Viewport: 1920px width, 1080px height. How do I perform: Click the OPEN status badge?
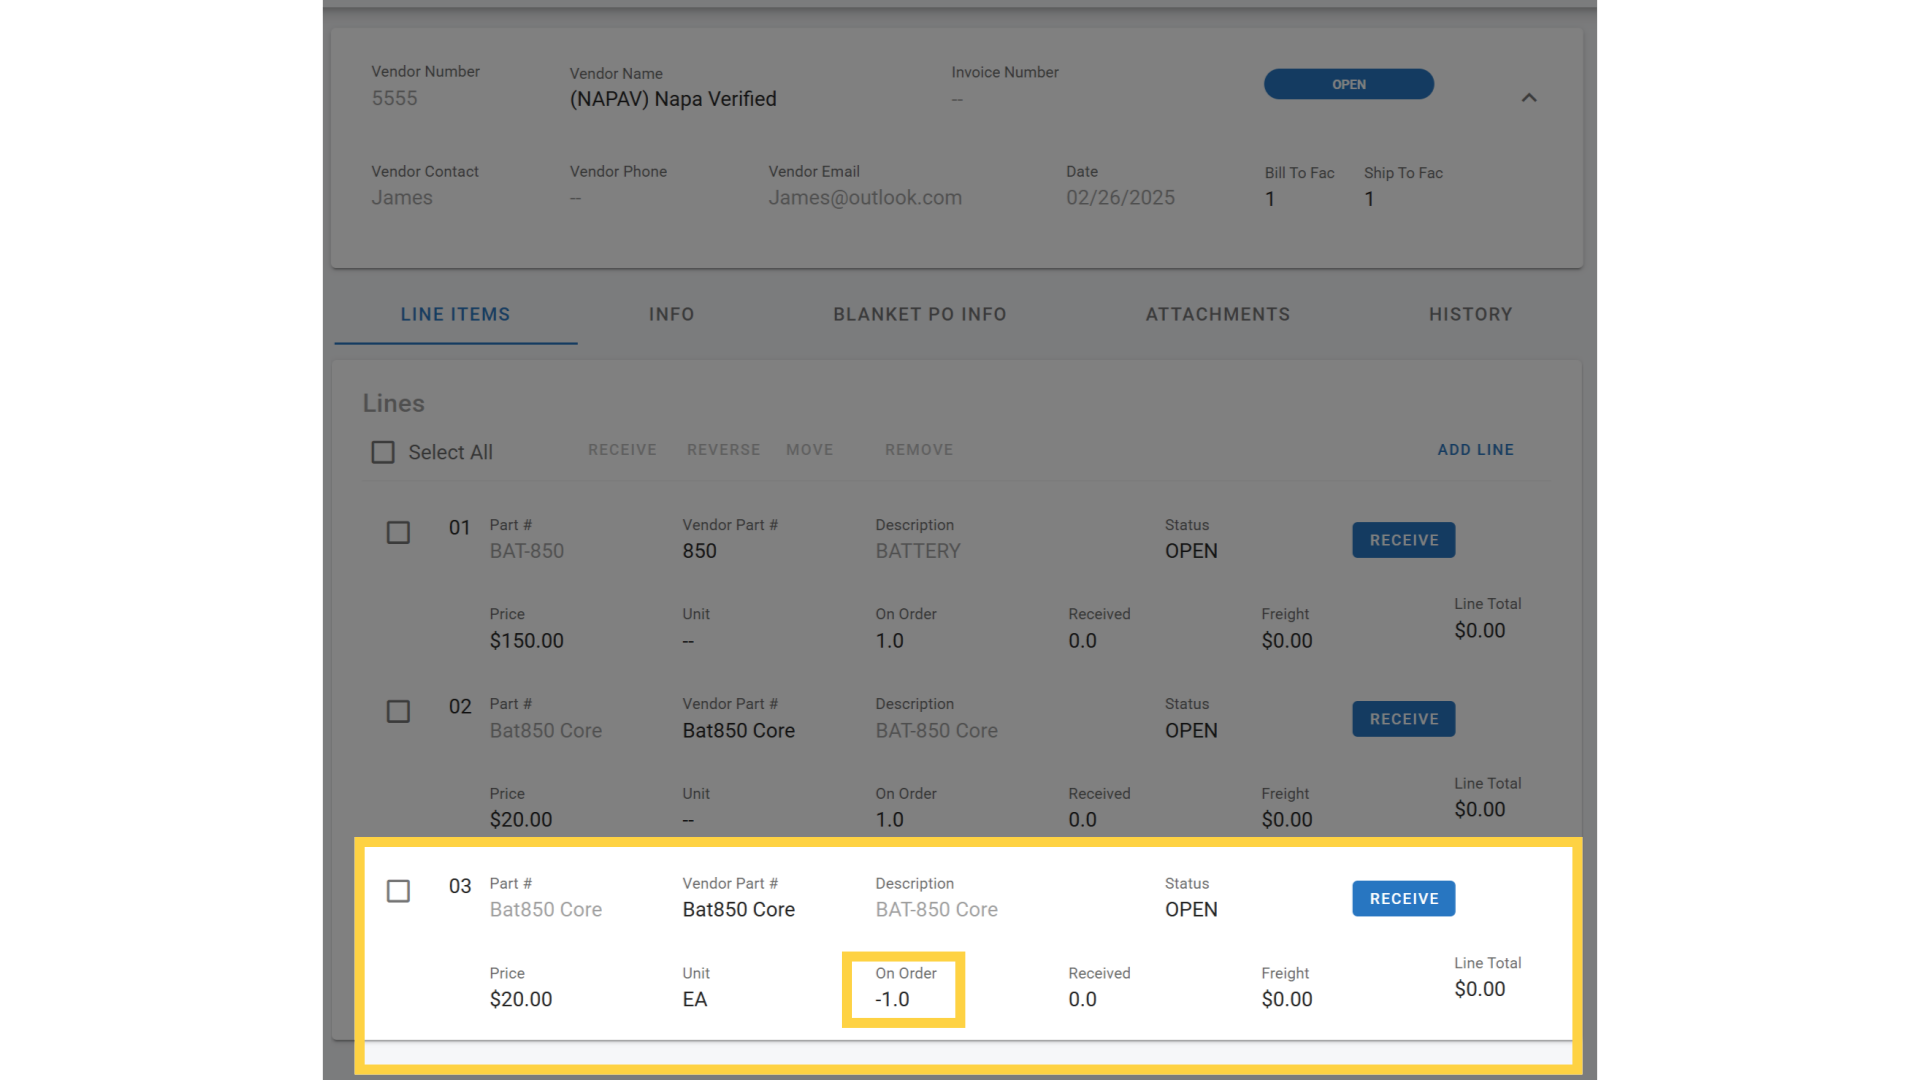point(1348,84)
